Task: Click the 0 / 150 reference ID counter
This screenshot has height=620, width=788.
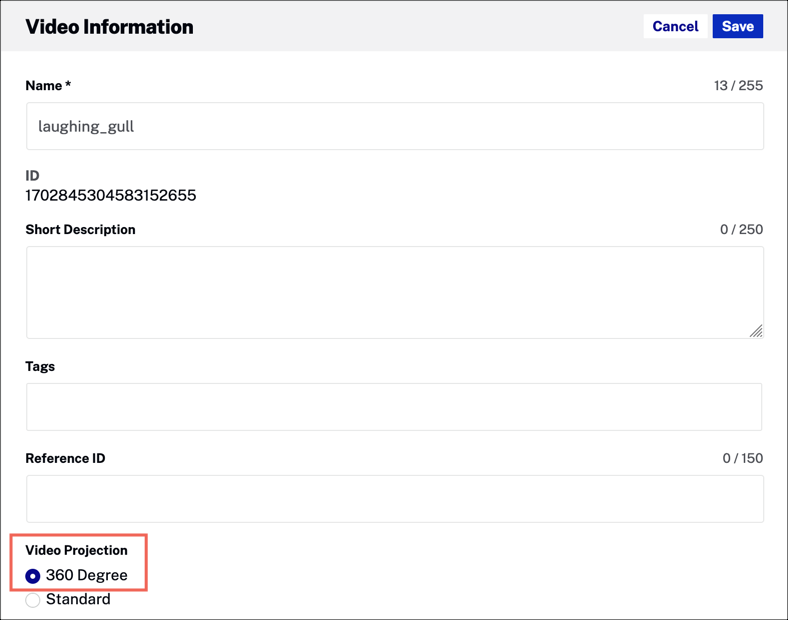Action: point(742,459)
